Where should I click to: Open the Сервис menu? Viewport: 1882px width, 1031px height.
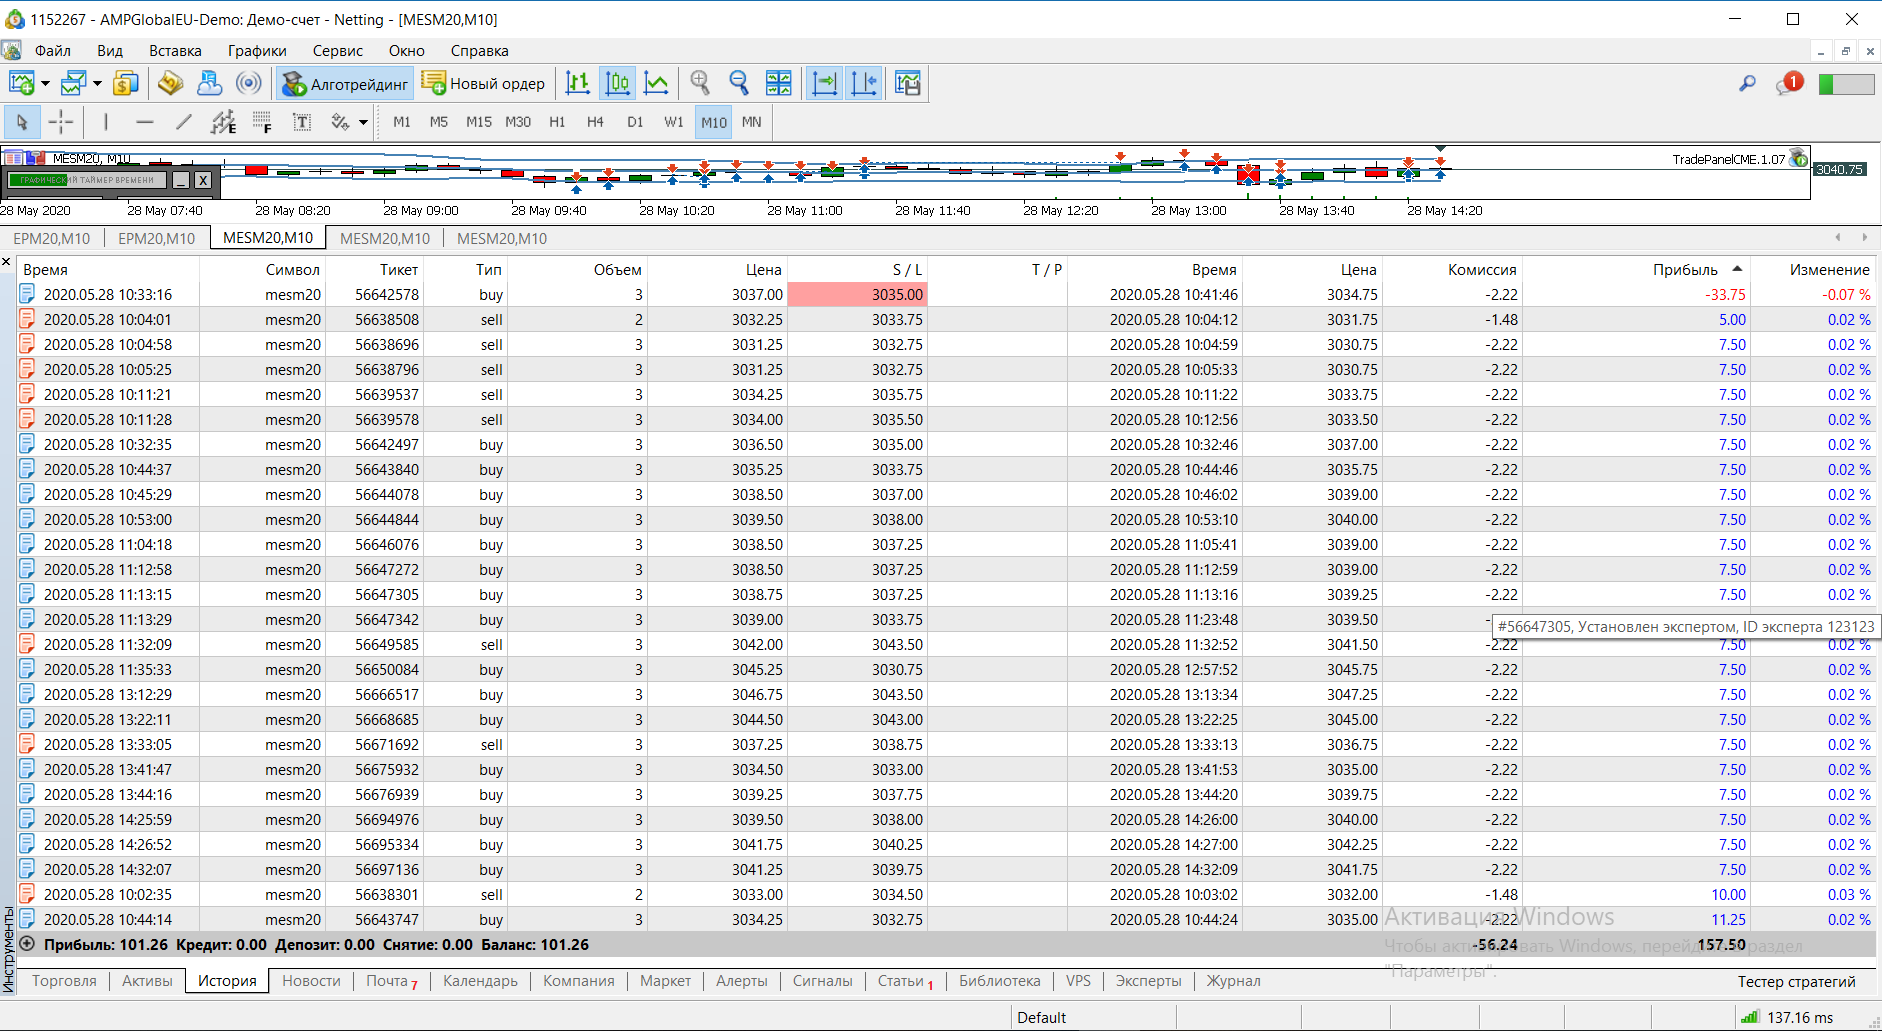coord(337,51)
